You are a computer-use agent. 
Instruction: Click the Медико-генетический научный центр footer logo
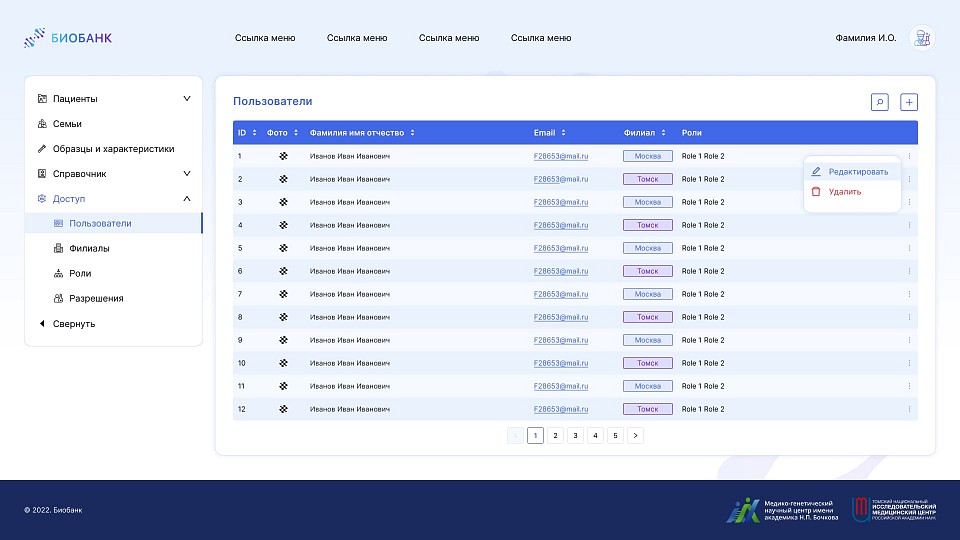pyautogui.click(x=782, y=510)
